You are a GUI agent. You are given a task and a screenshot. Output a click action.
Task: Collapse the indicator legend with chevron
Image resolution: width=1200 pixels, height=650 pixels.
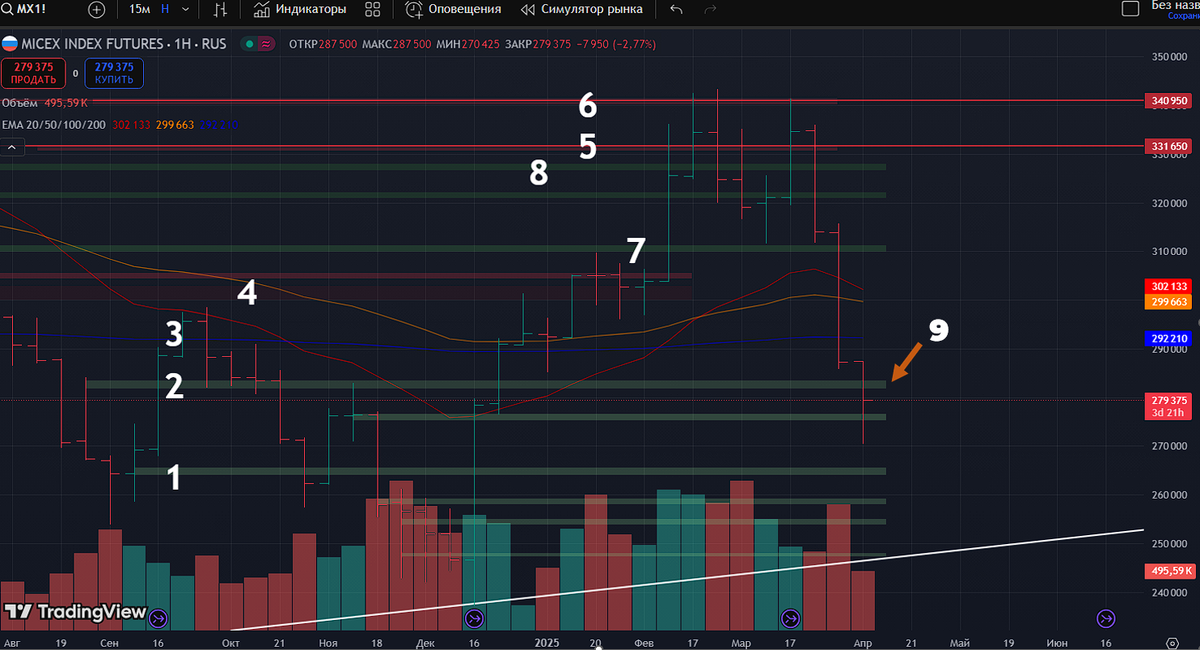click(x=12, y=147)
